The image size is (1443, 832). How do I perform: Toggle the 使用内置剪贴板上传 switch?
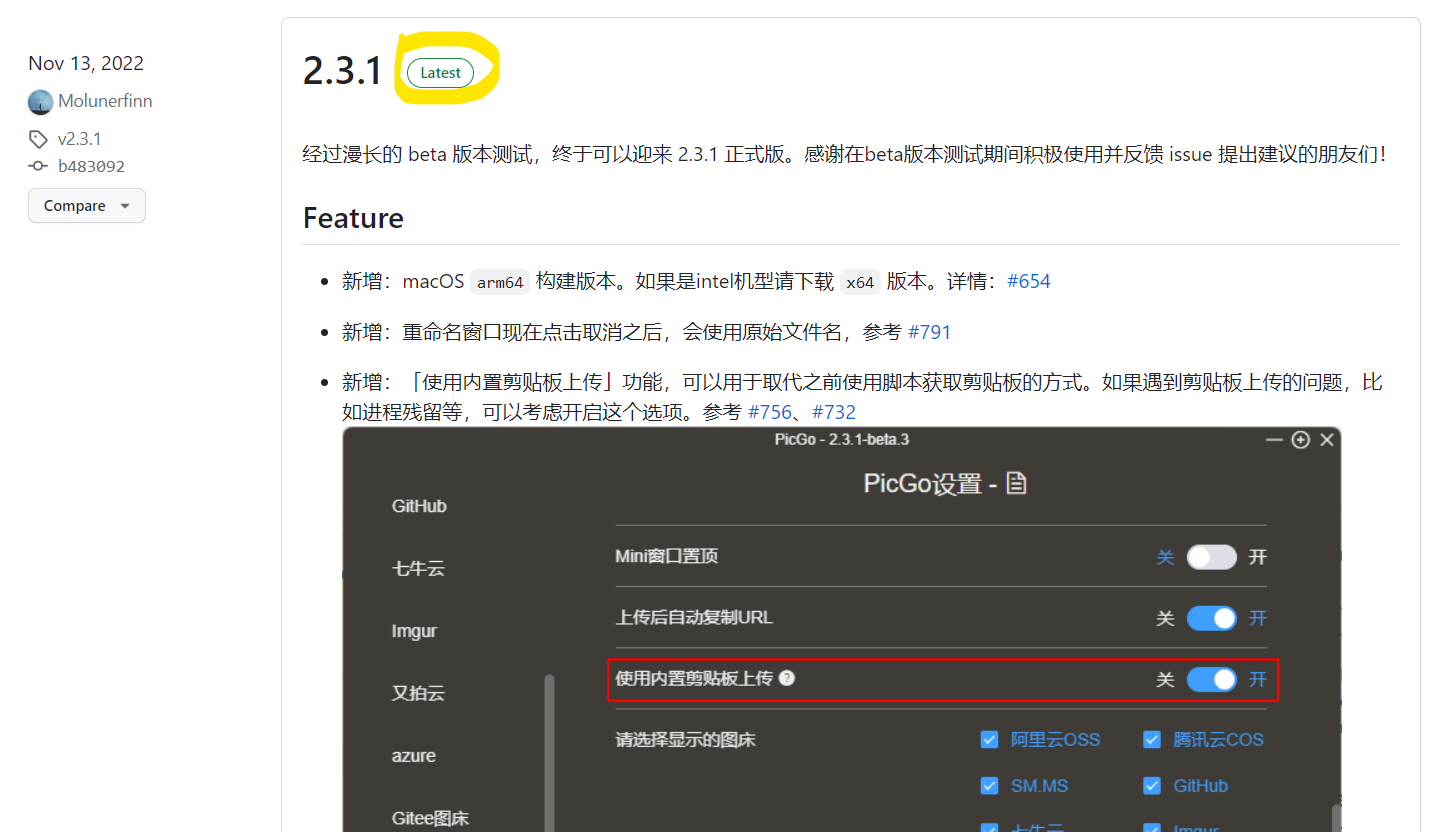click(x=1212, y=680)
